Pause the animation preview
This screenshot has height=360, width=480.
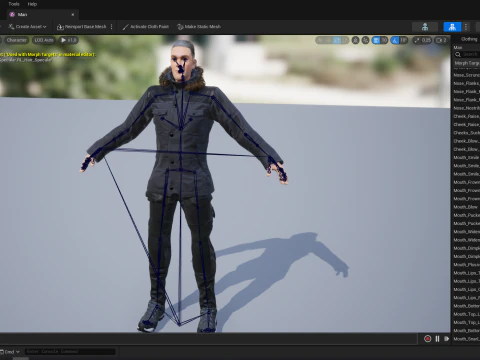(437, 339)
